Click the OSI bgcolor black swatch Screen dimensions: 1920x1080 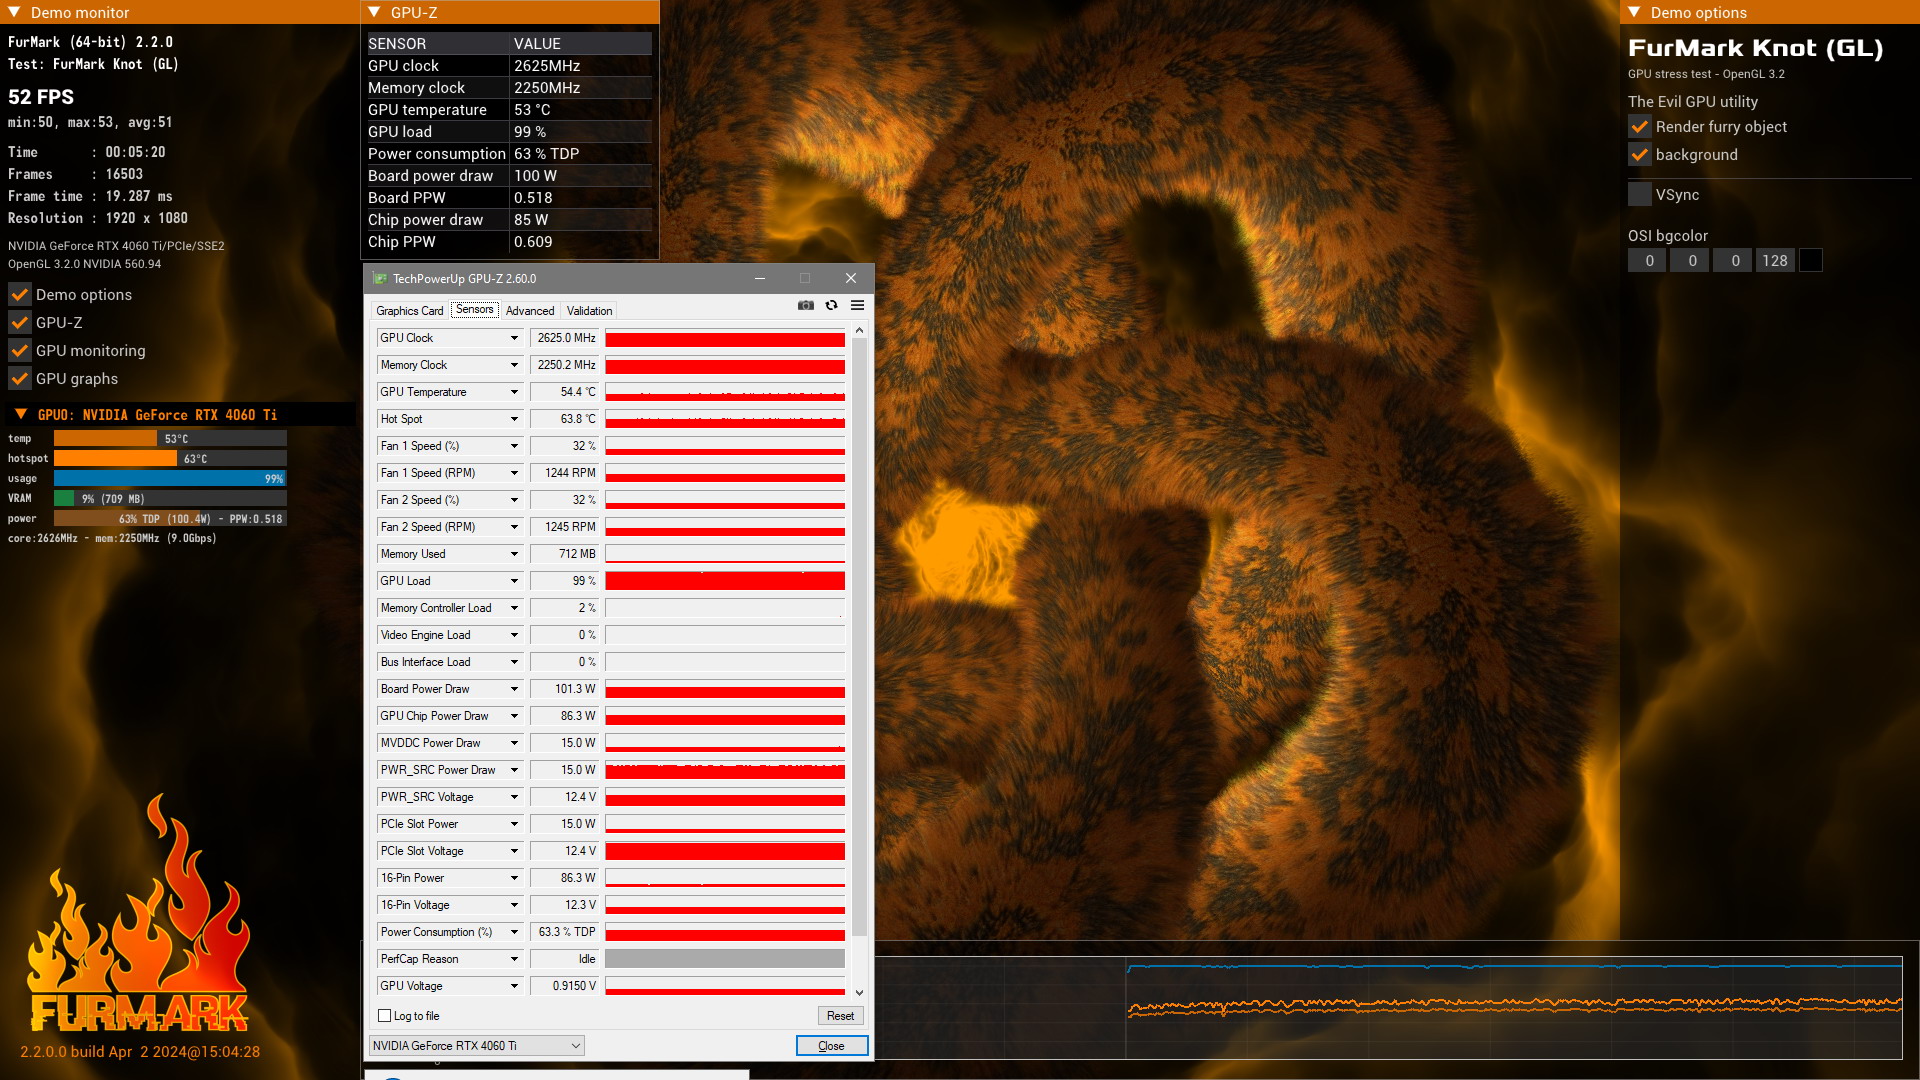[1811, 261]
